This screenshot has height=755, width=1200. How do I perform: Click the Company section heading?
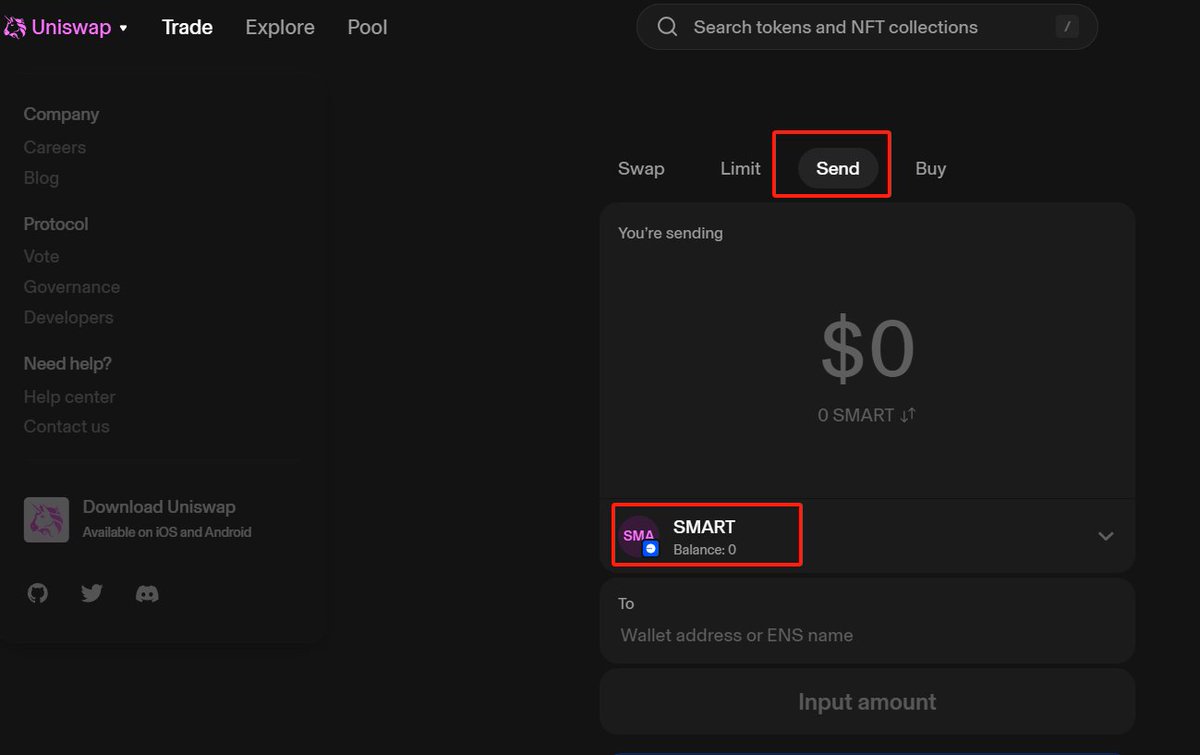(x=61, y=114)
